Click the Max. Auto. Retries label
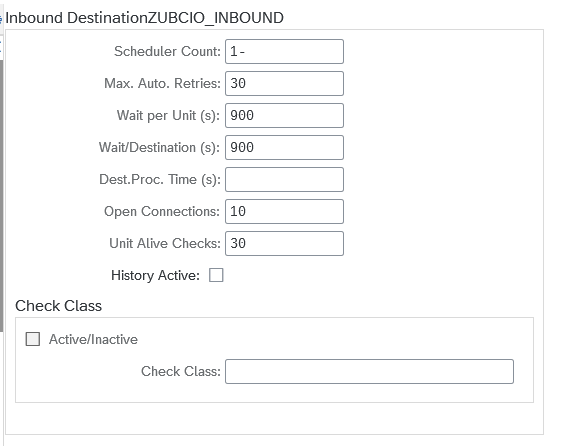570x446 pixels. pyautogui.click(x=162, y=83)
